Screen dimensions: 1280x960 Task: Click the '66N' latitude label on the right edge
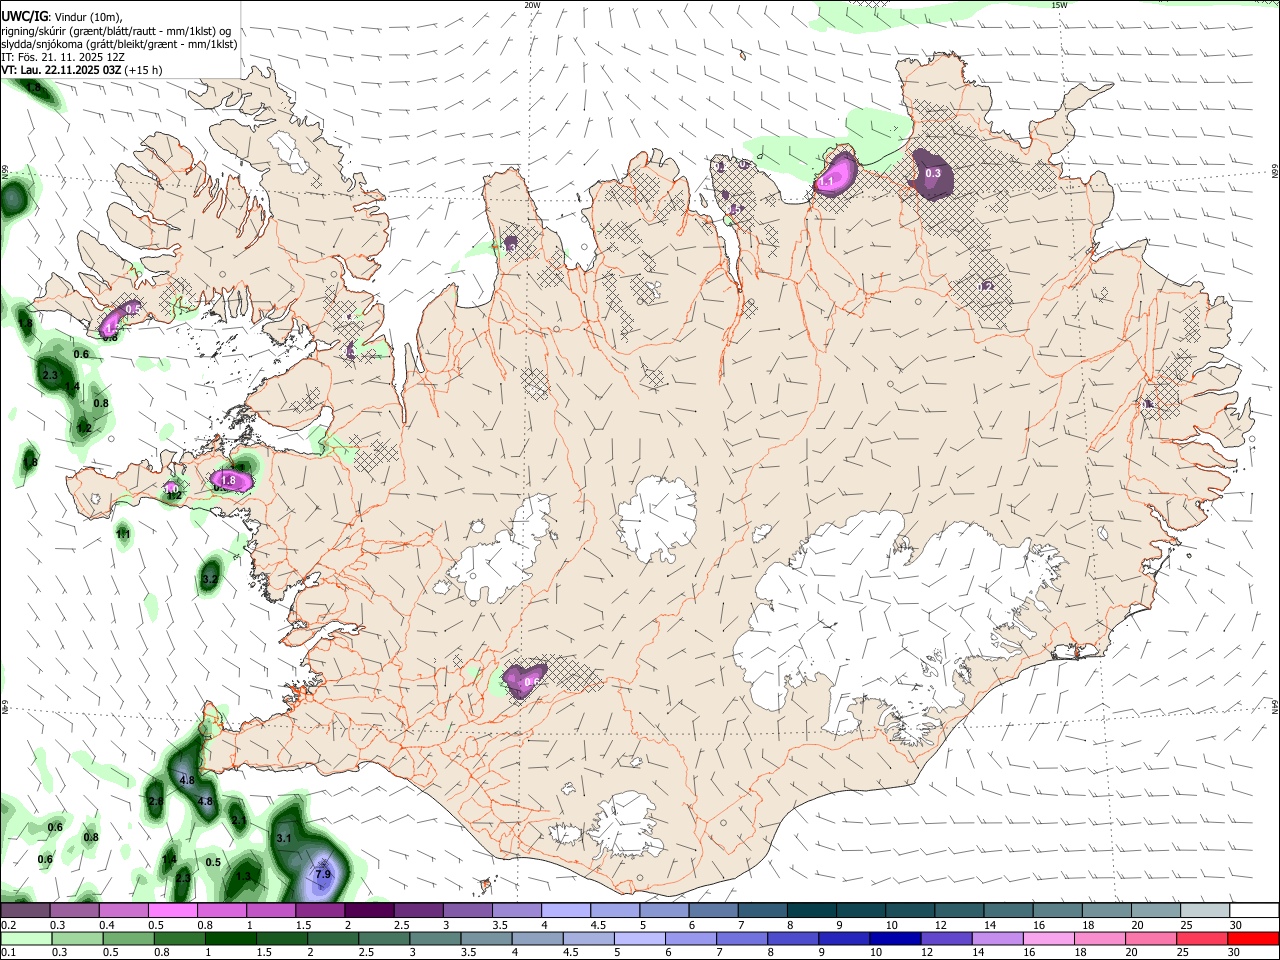pyautogui.click(x=1275, y=172)
